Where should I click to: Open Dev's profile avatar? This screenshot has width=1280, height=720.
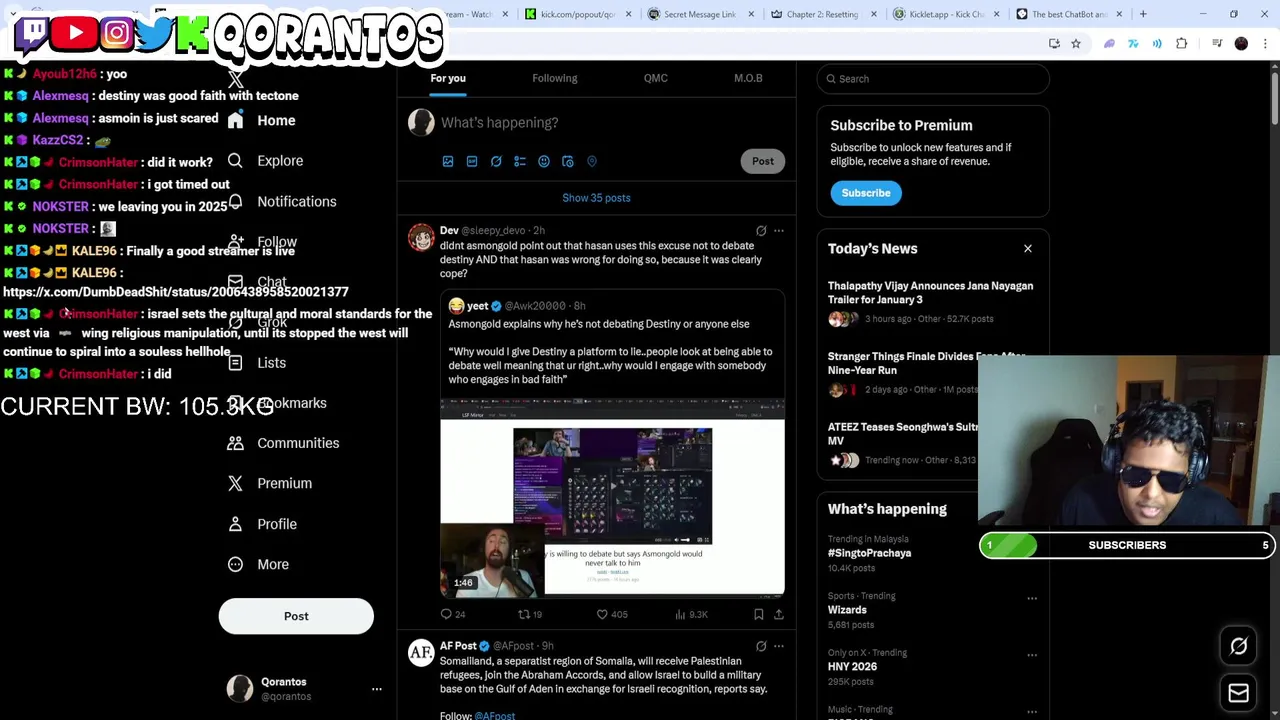421,238
